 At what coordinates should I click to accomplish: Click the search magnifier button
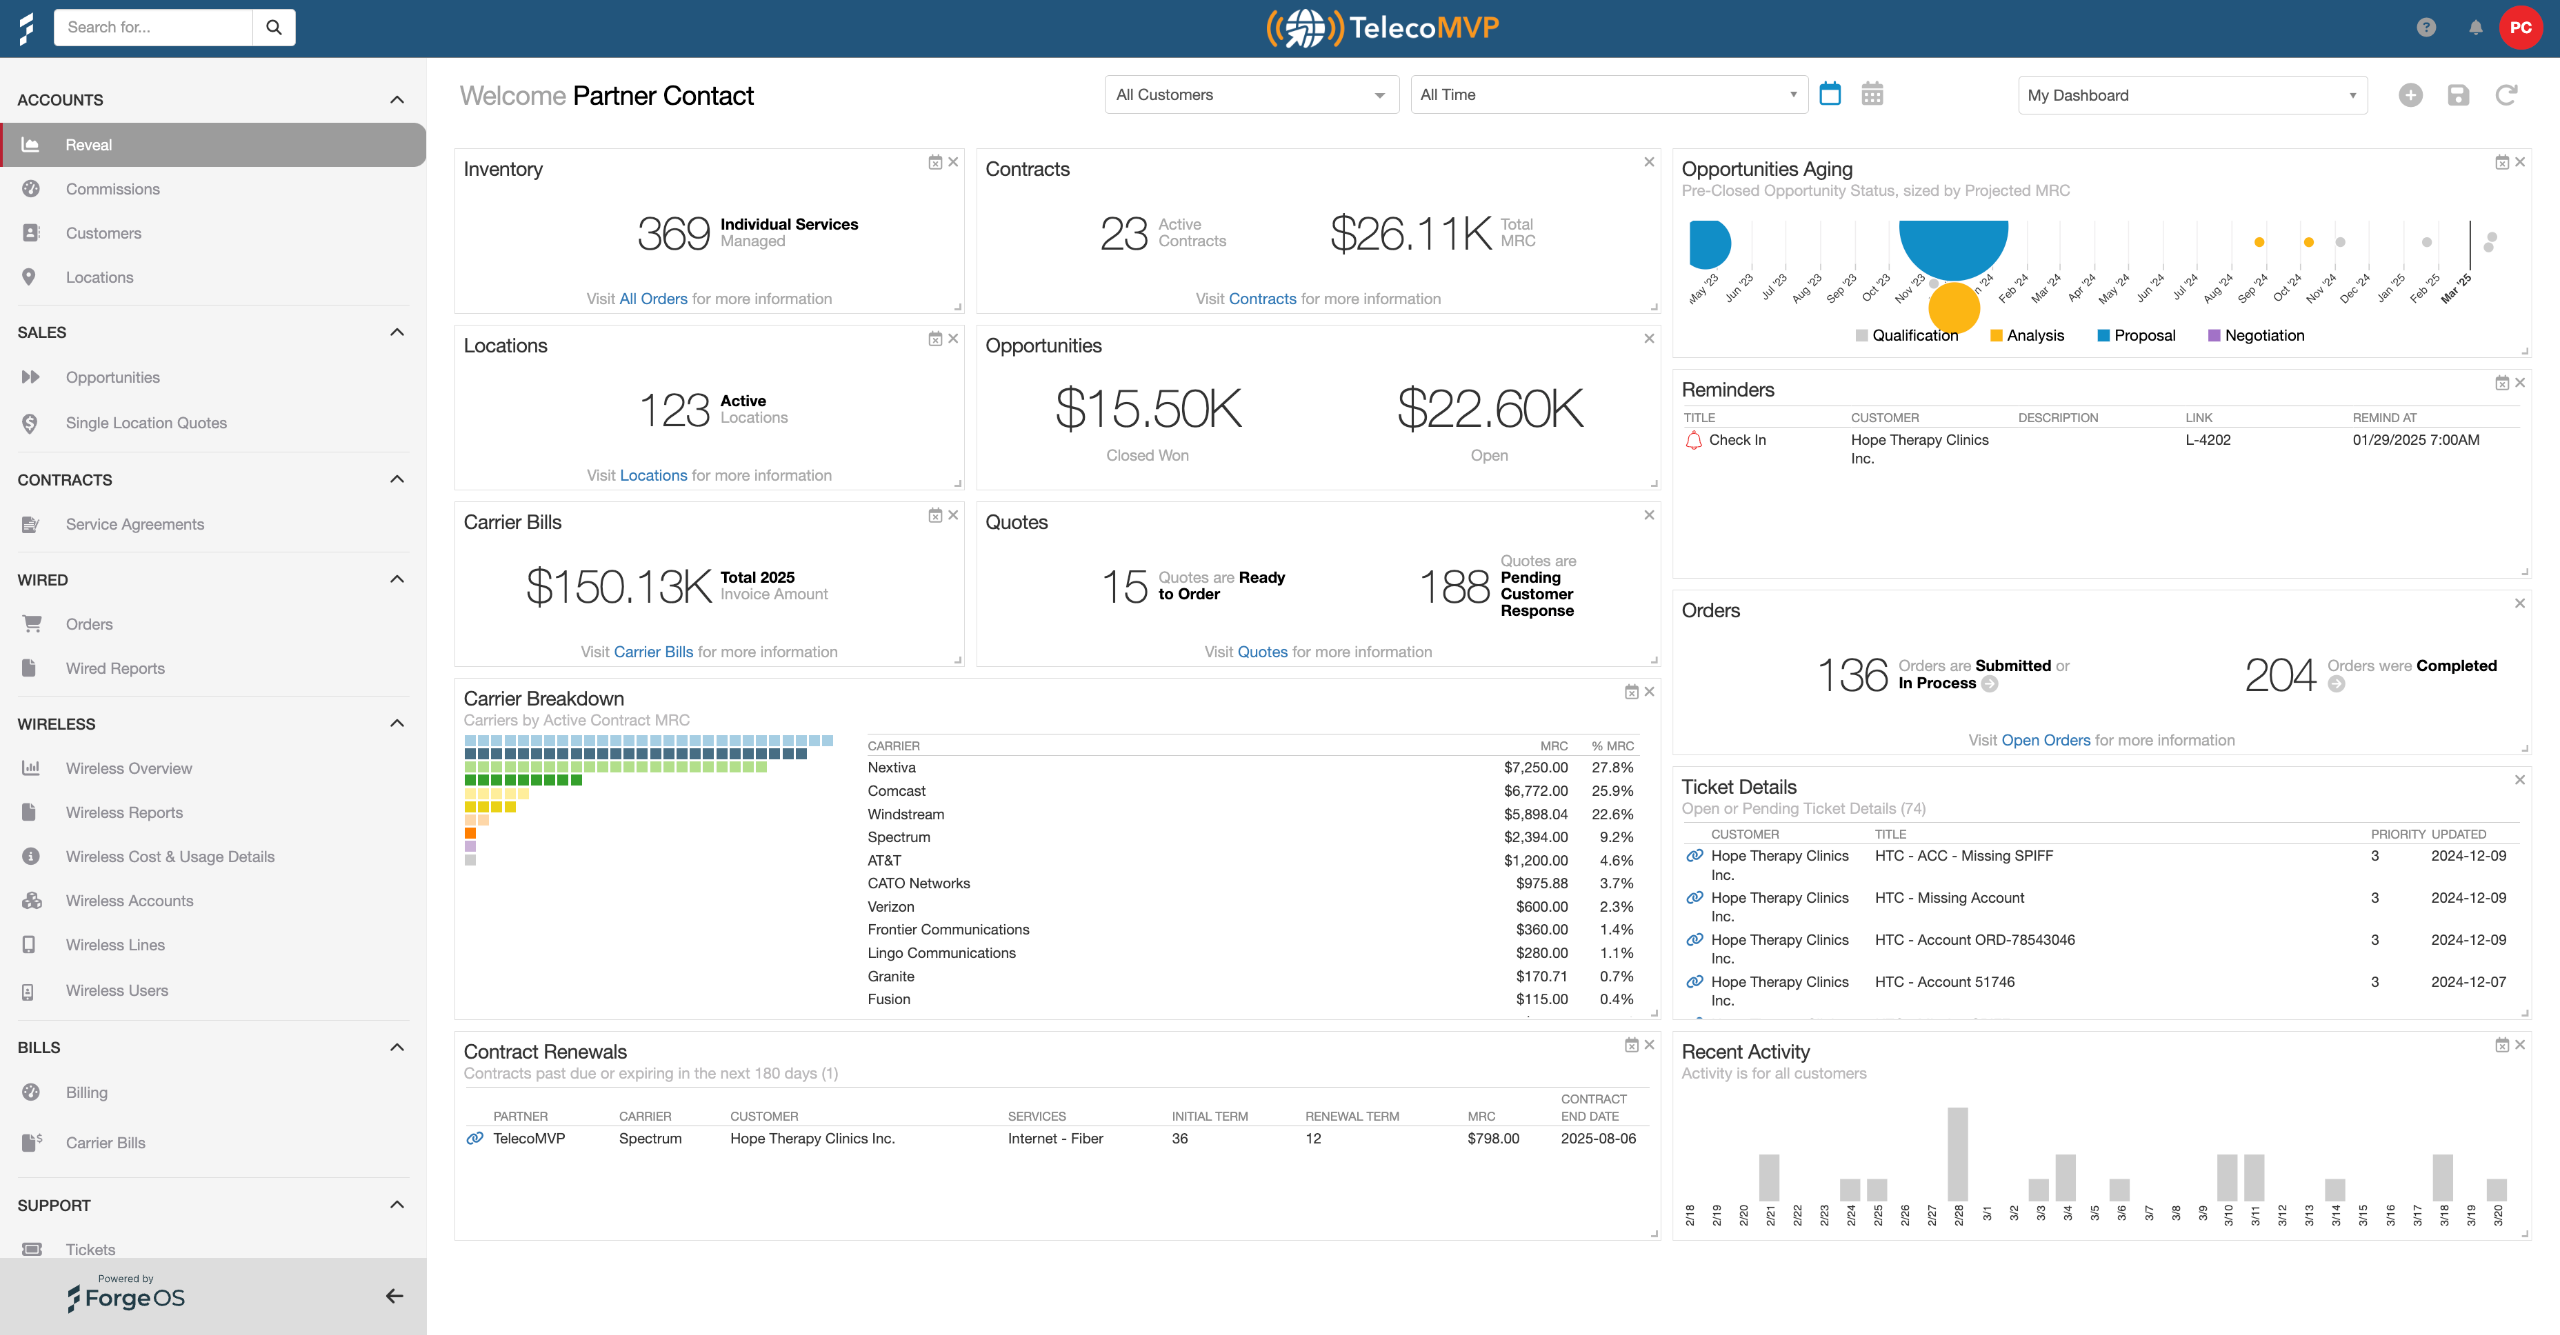pos(273,27)
